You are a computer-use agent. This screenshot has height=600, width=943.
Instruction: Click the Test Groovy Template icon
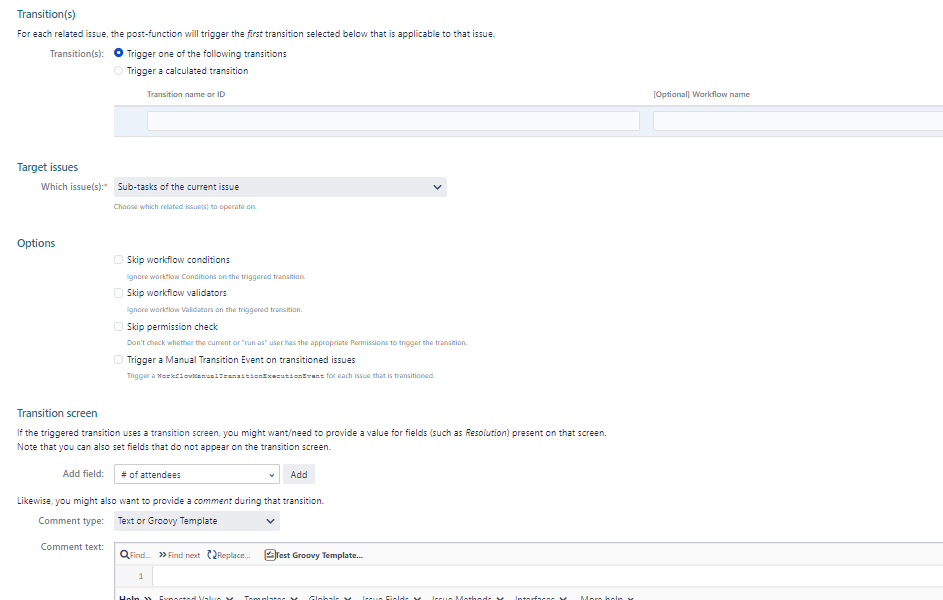pos(269,555)
